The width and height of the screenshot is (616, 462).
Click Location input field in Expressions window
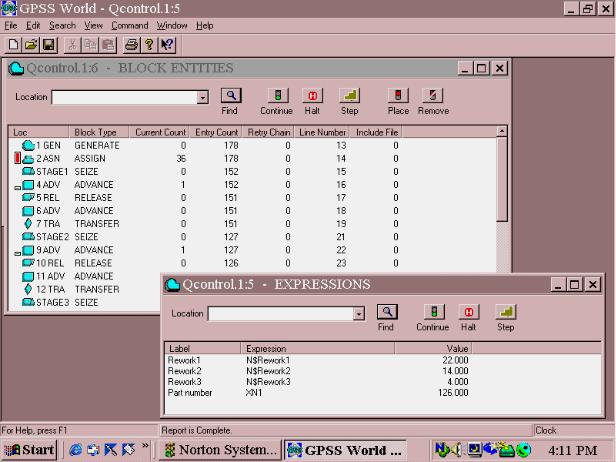(x=280, y=314)
